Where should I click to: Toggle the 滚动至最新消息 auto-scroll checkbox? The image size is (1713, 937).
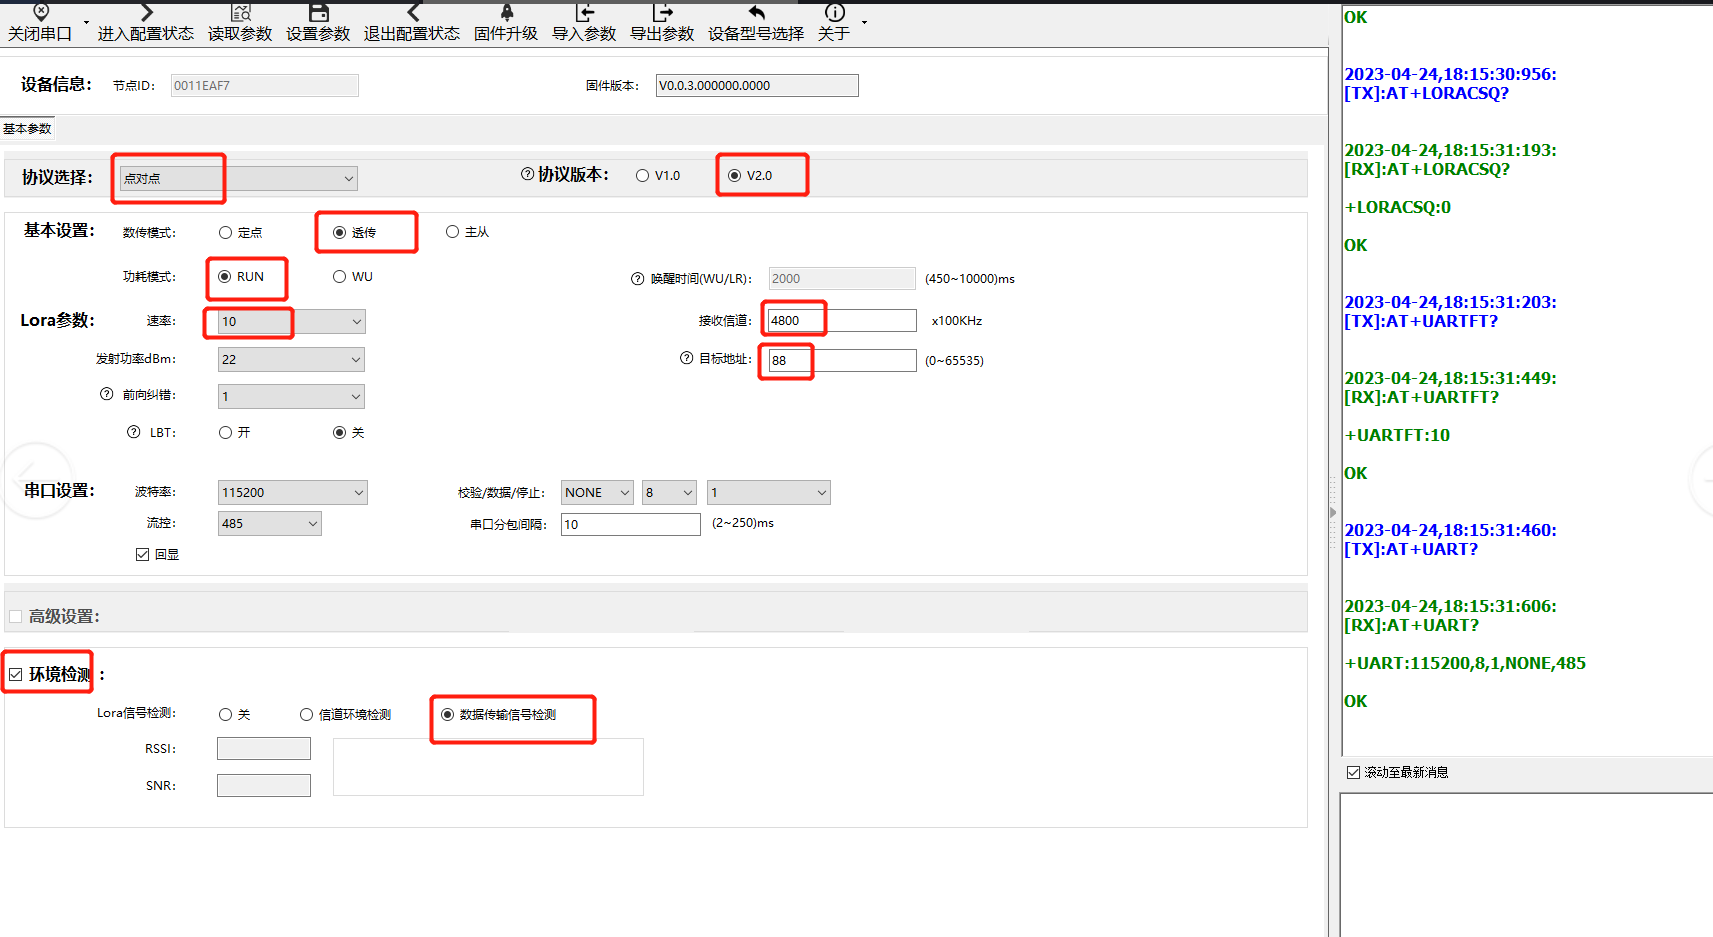(1354, 773)
